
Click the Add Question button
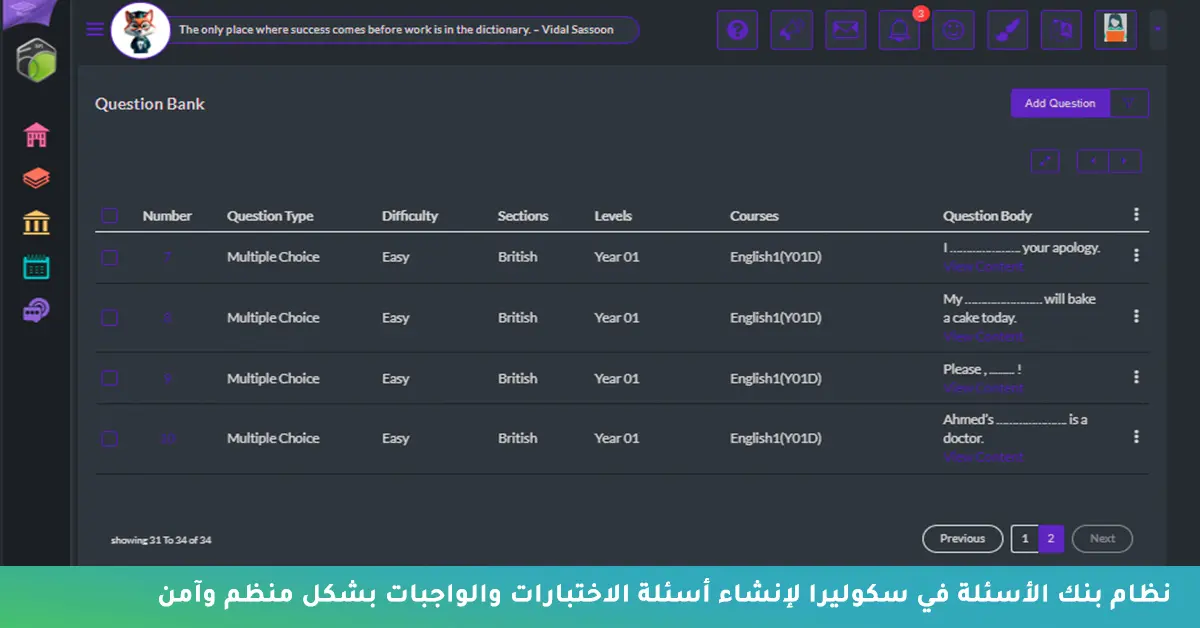[1060, 103]
